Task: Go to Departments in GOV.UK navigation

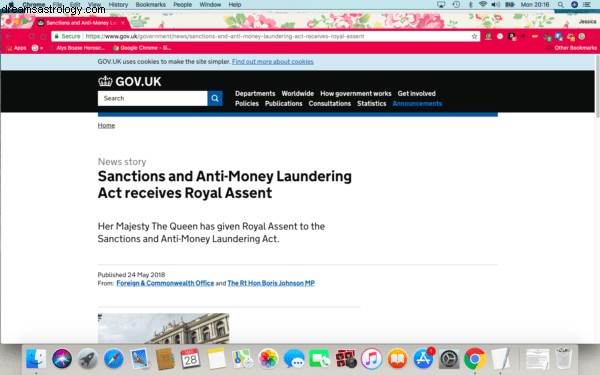Action: click(255, 93)
